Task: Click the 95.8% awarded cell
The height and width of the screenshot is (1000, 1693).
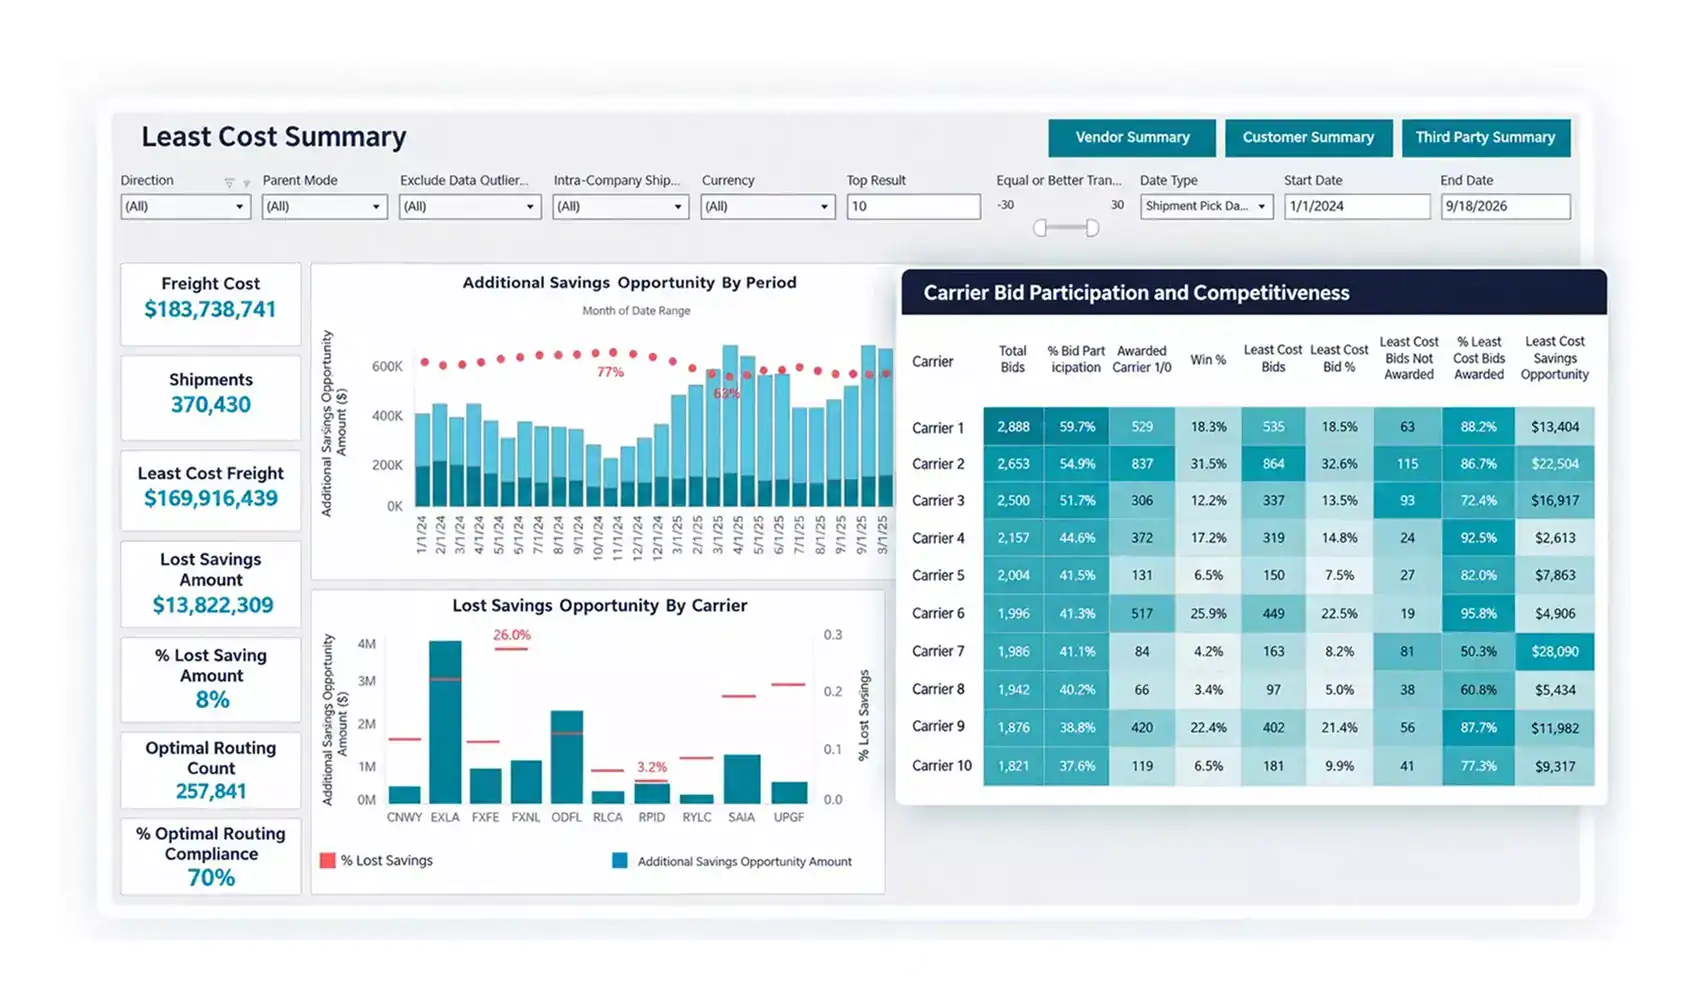Action: coord(1478,613)
